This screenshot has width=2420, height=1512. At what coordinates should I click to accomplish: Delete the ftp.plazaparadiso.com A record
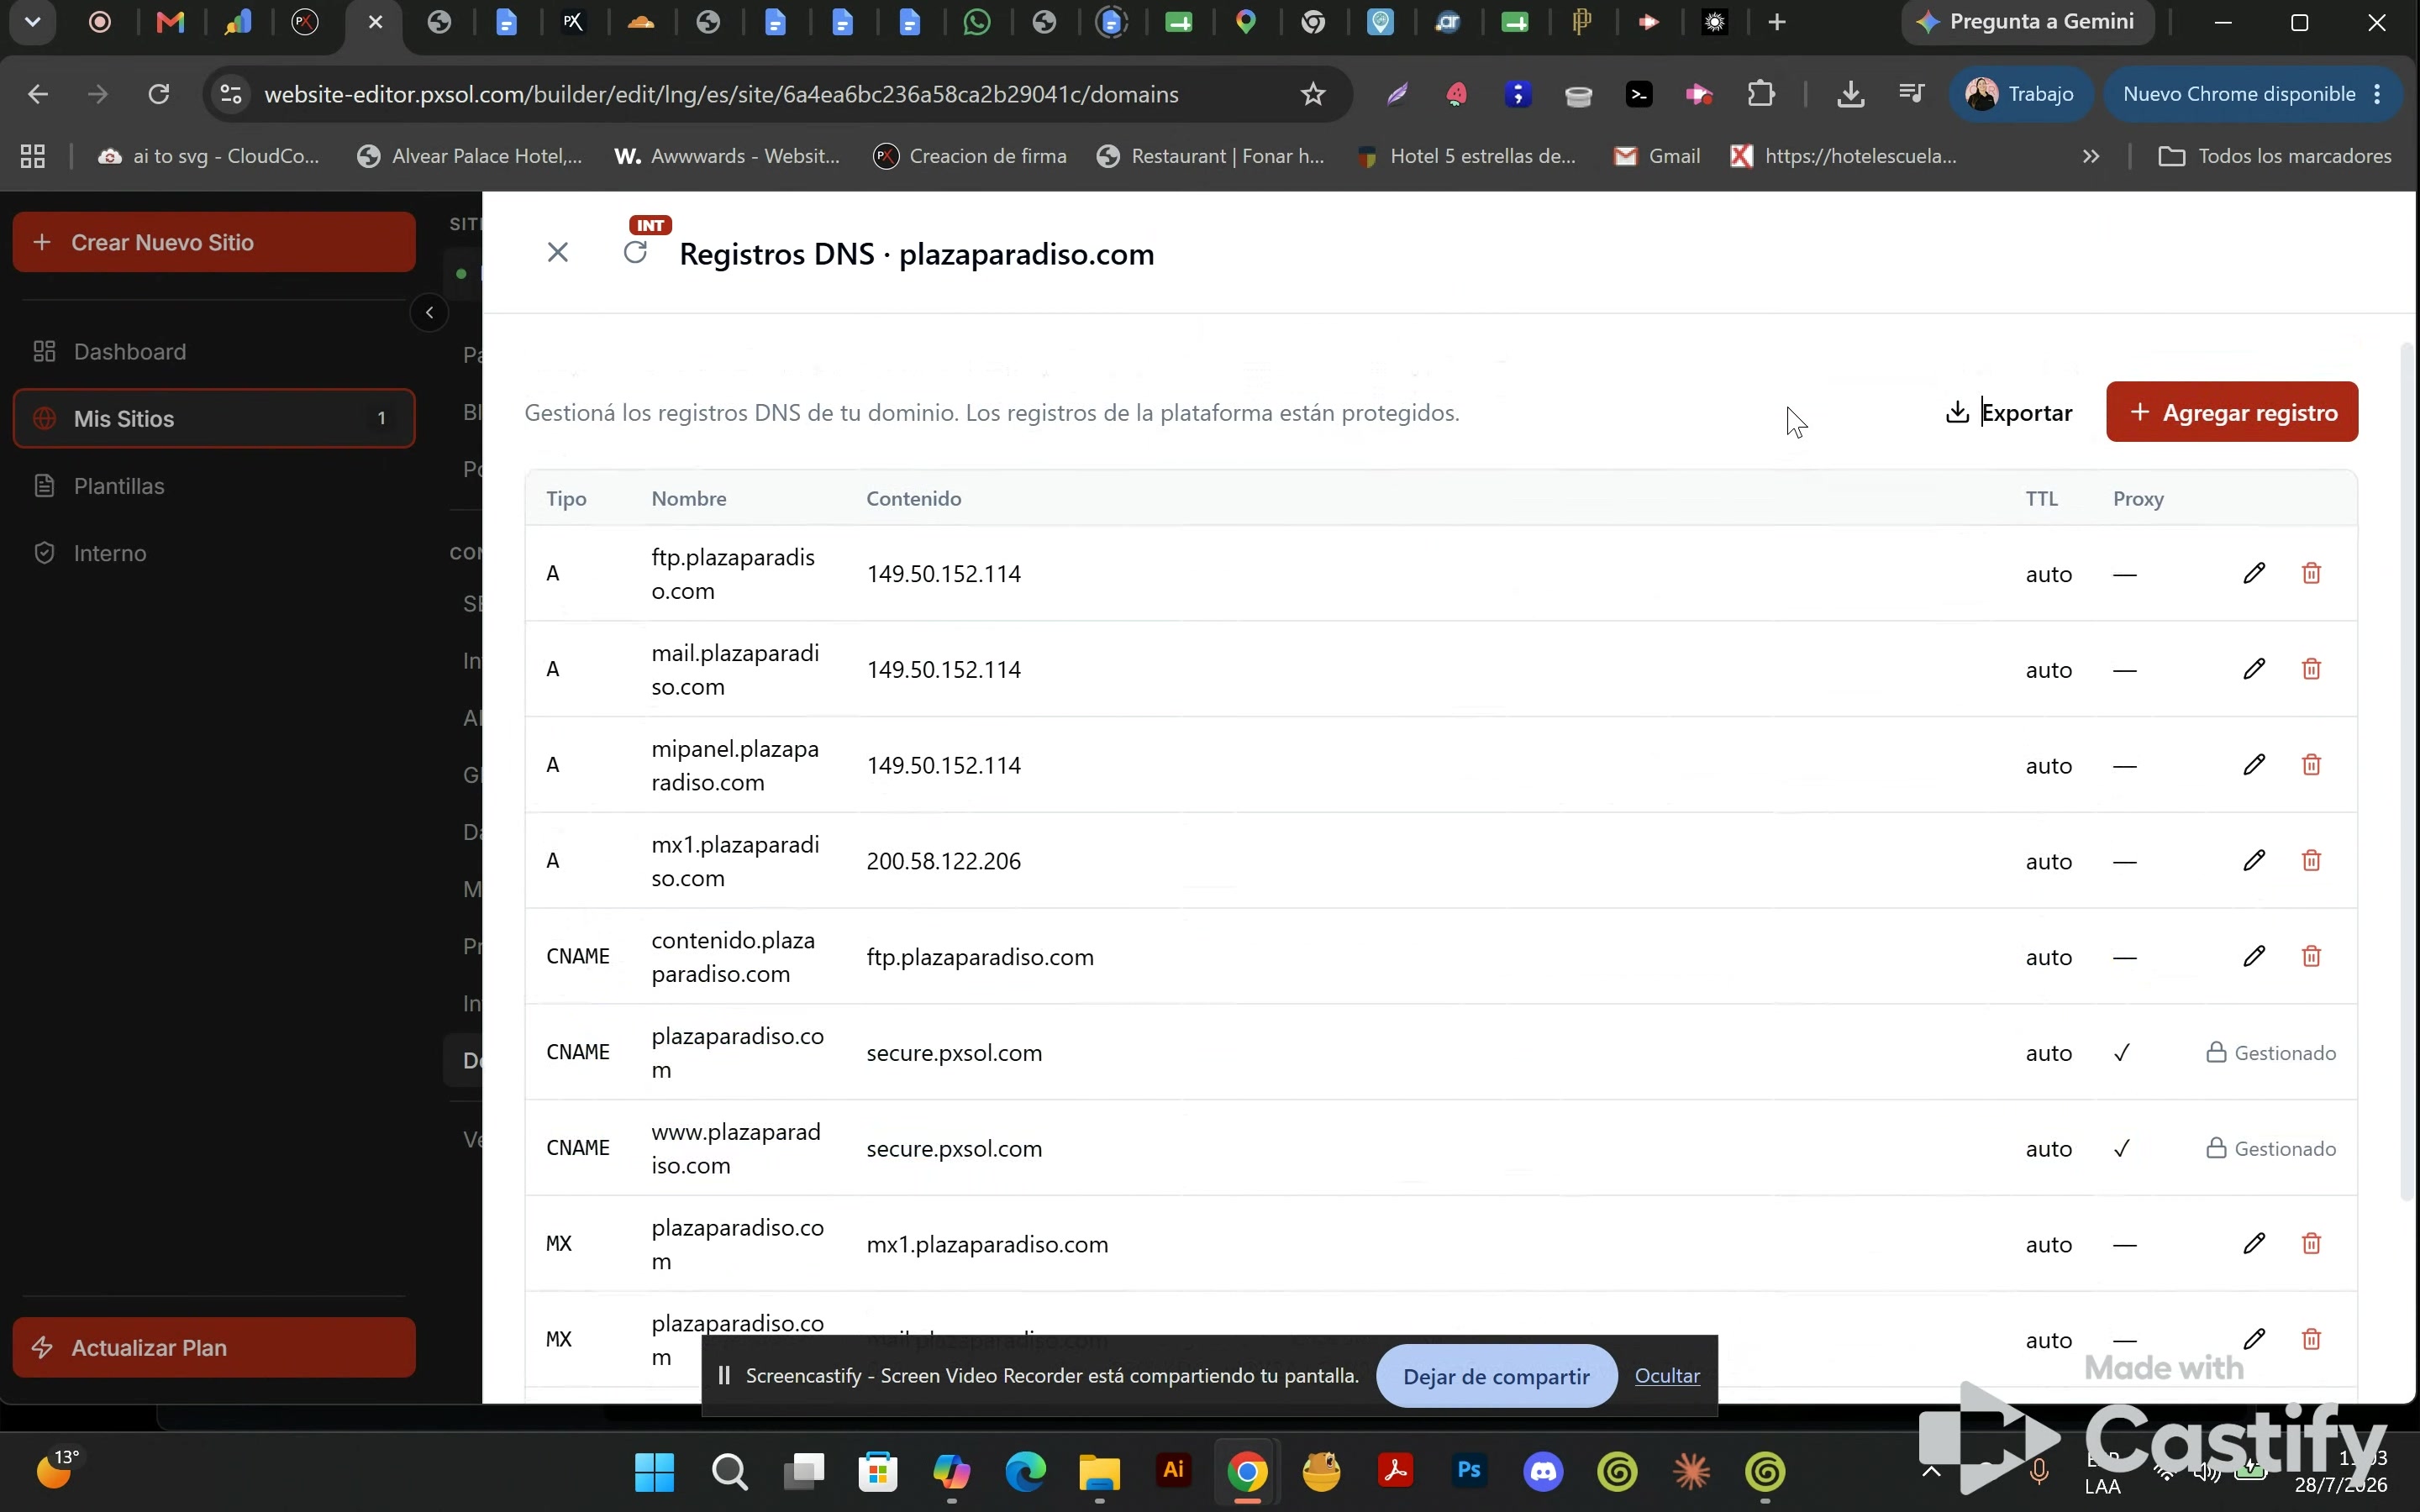click(x=2311, y=573)
